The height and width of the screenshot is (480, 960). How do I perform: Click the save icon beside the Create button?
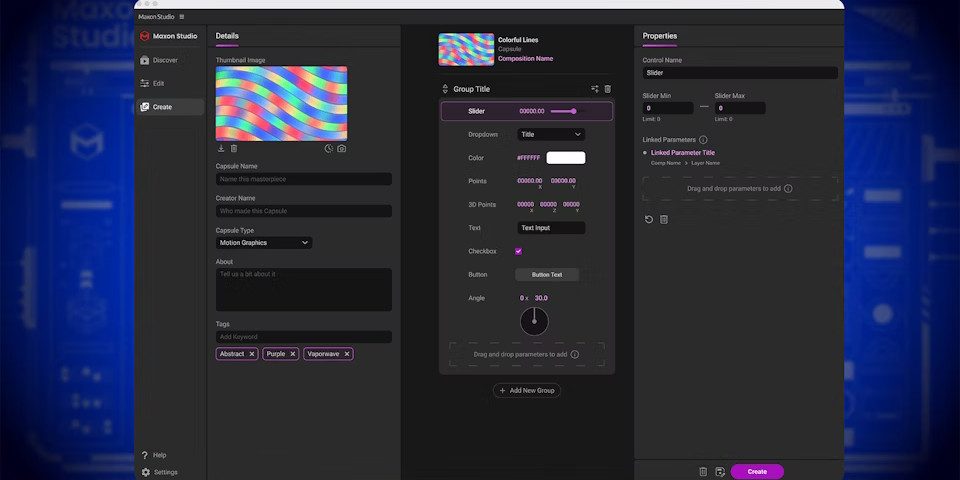point(719,471)
